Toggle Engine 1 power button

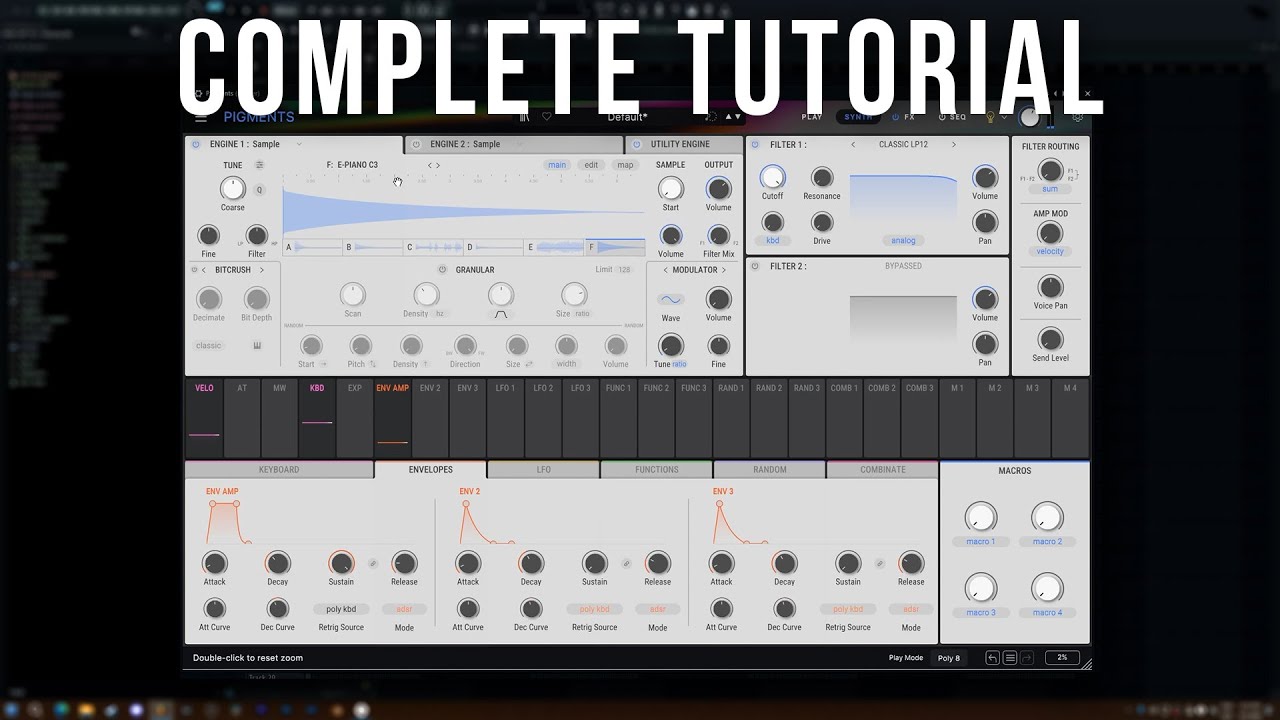pos(196,144)
